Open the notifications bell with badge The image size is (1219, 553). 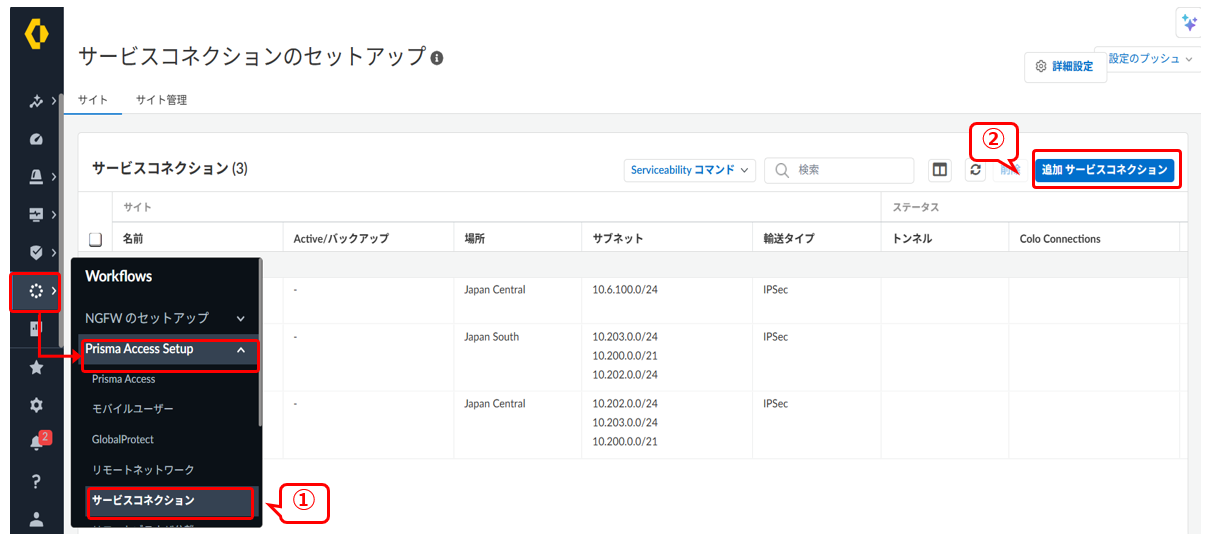pos(37,443)
